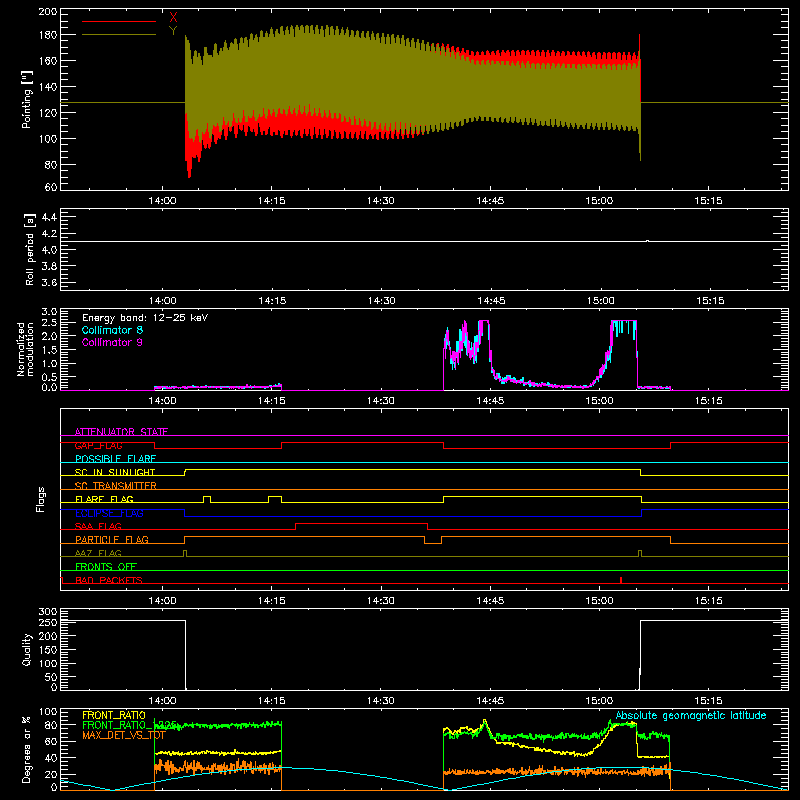Click the small AAZ_FLAG pulse near 15:05
The image size is (800, 800).
click(640, 554)
